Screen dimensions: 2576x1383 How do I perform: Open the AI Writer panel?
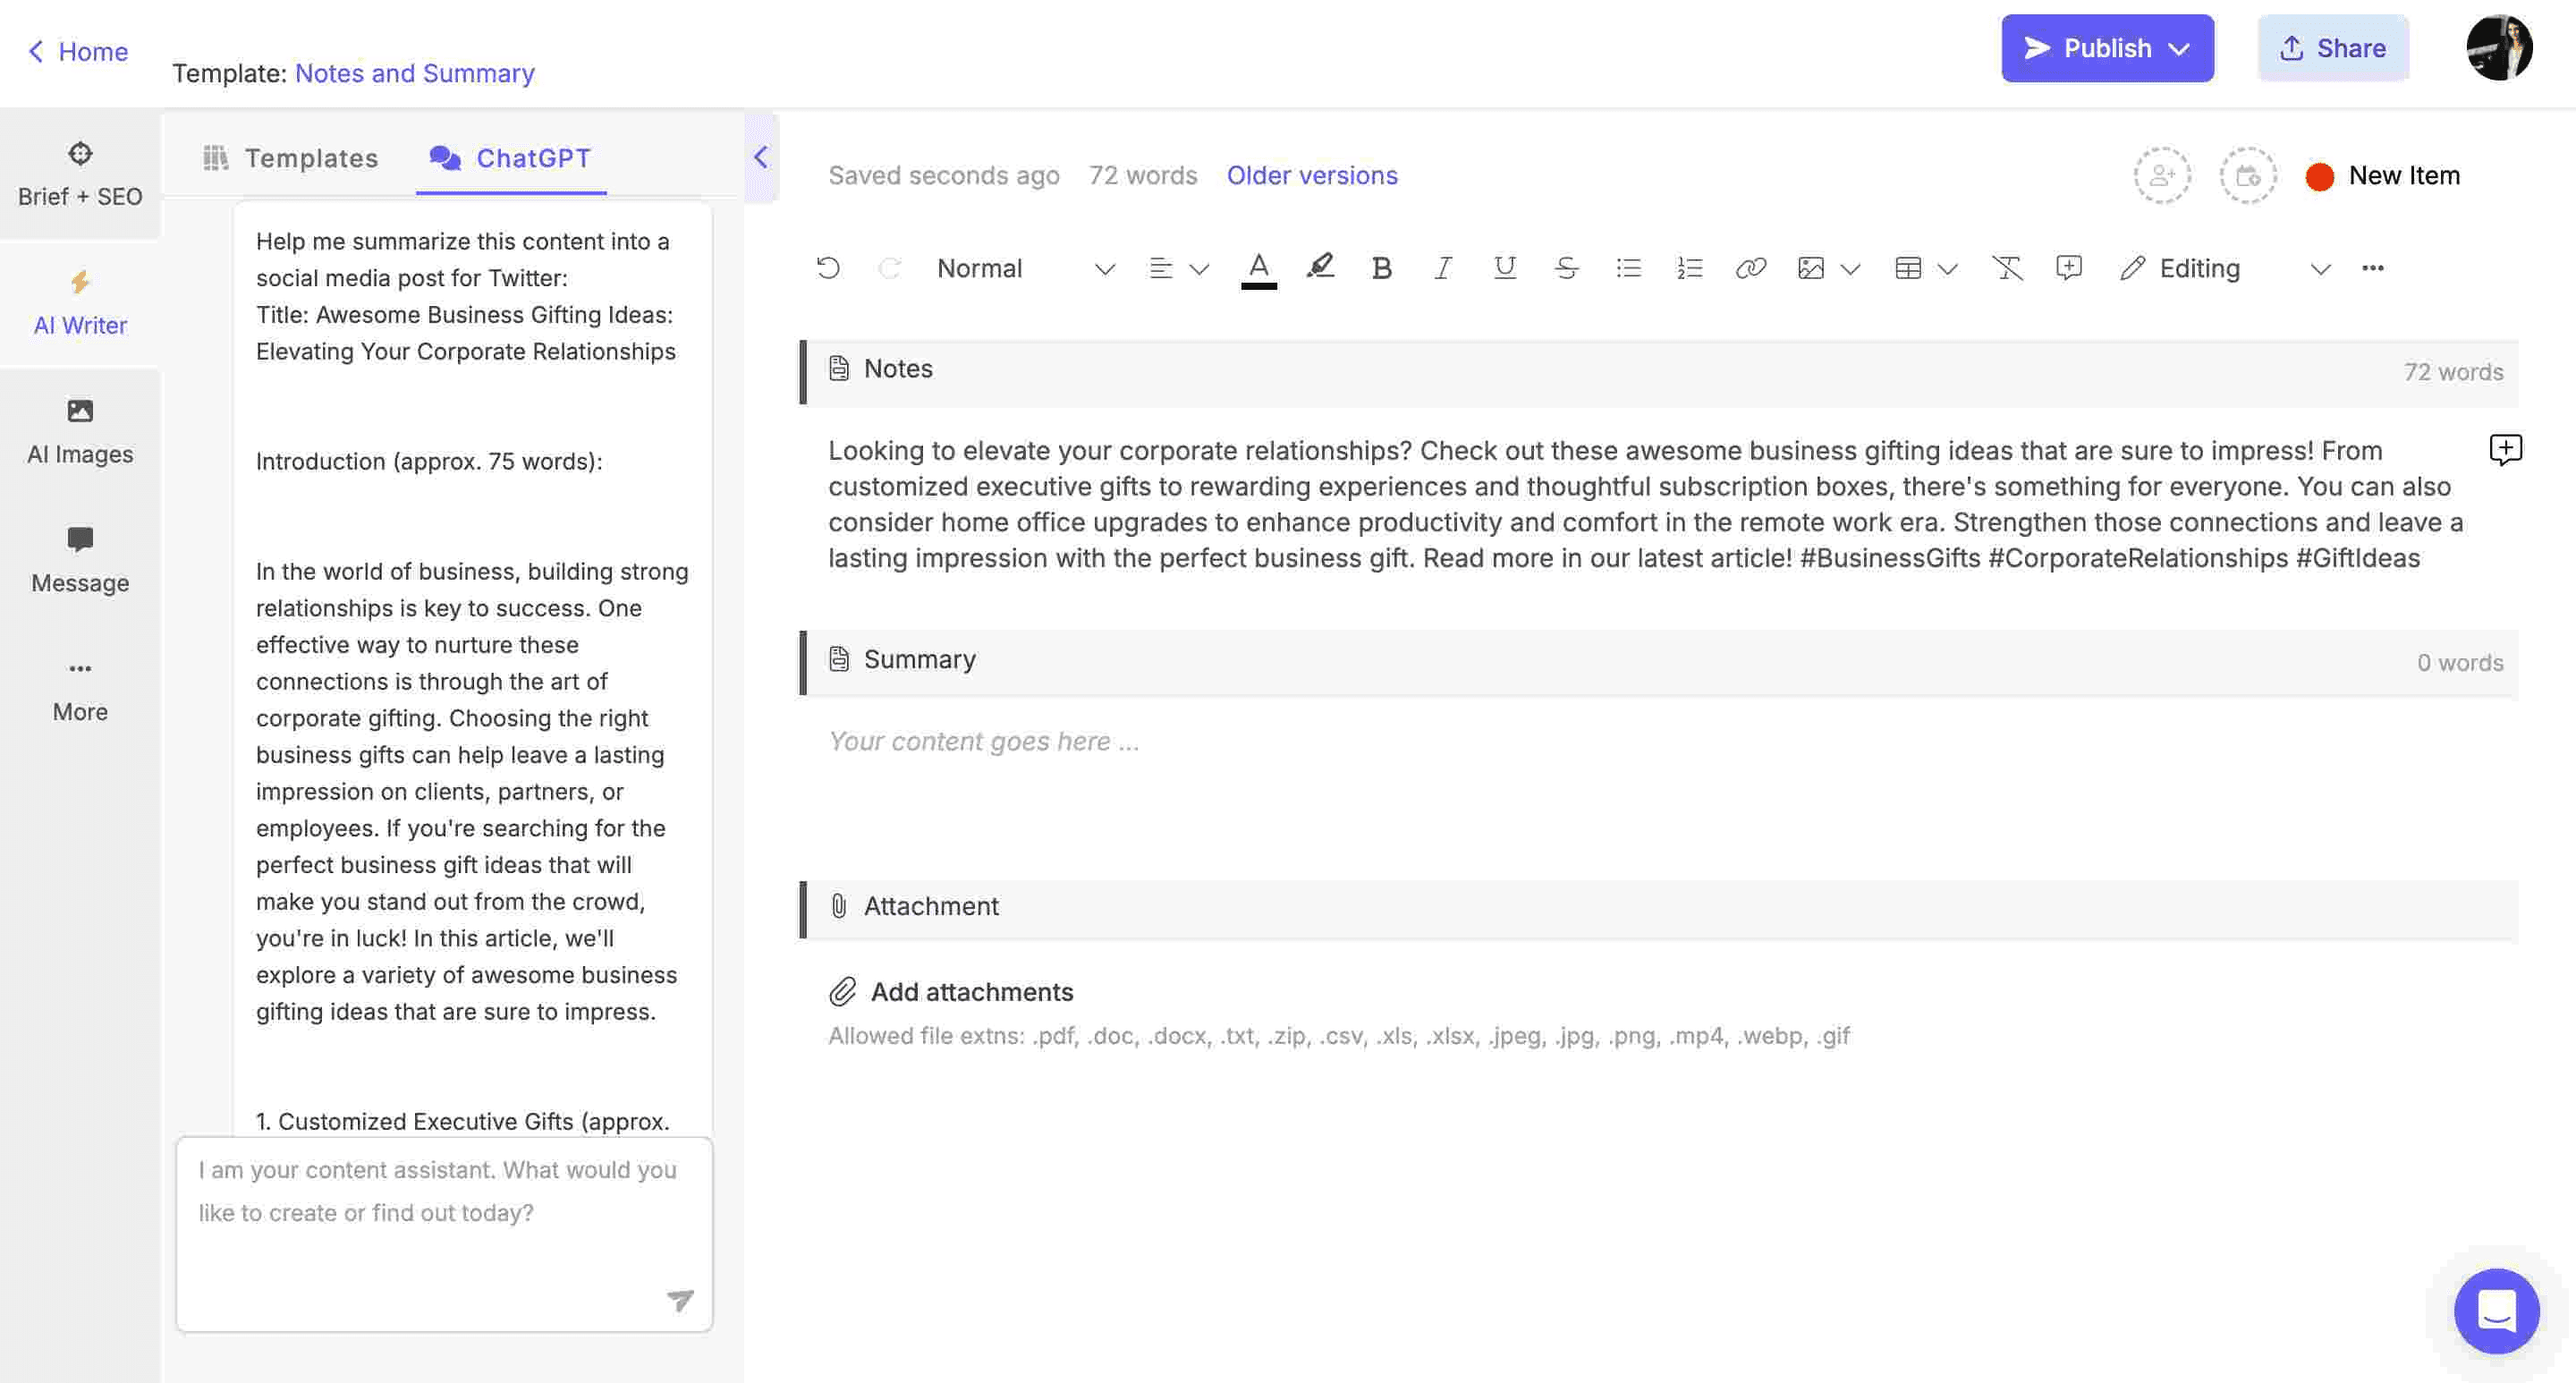point(80,303)
